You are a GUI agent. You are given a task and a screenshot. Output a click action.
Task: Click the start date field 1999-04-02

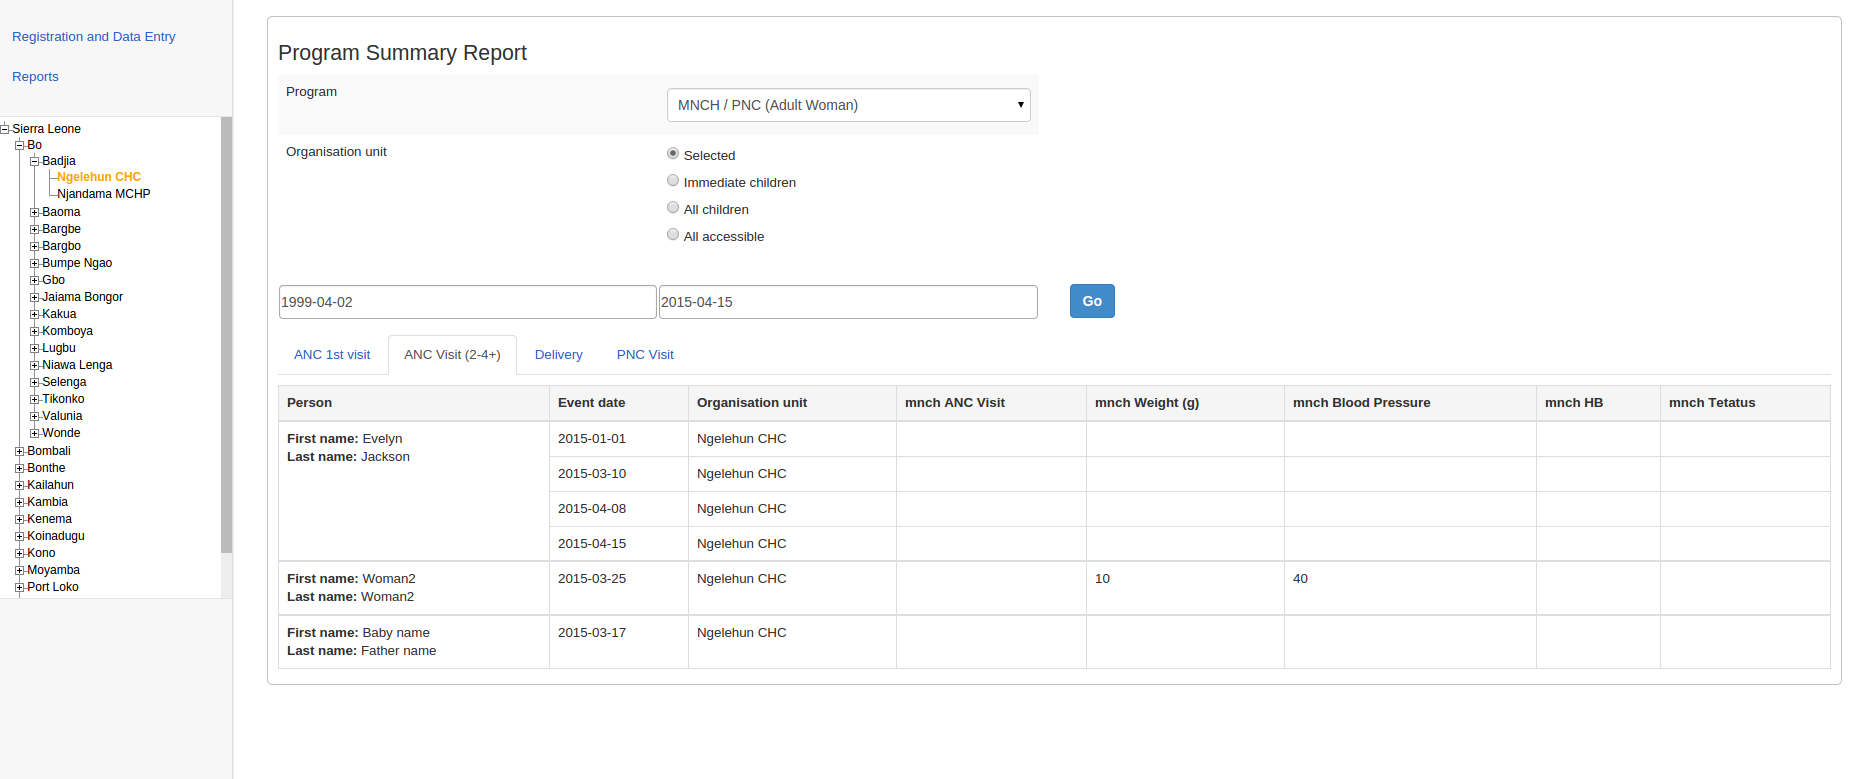coord(467,302)
